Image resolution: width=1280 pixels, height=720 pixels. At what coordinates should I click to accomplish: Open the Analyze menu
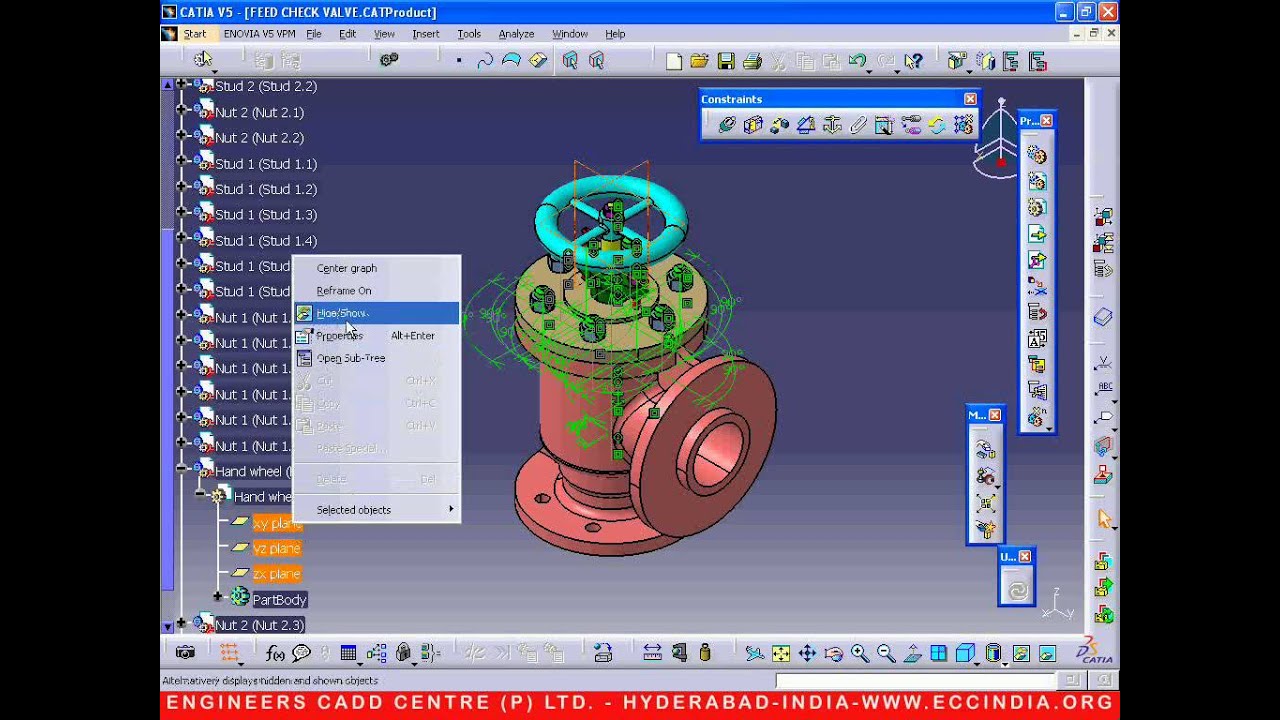(x=517, y=34)
